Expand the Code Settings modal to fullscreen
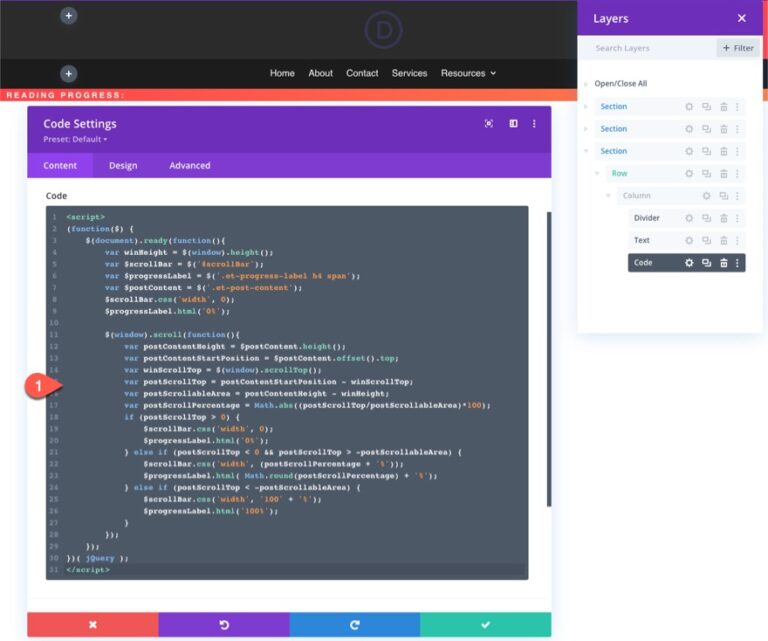 coord(488,124)
